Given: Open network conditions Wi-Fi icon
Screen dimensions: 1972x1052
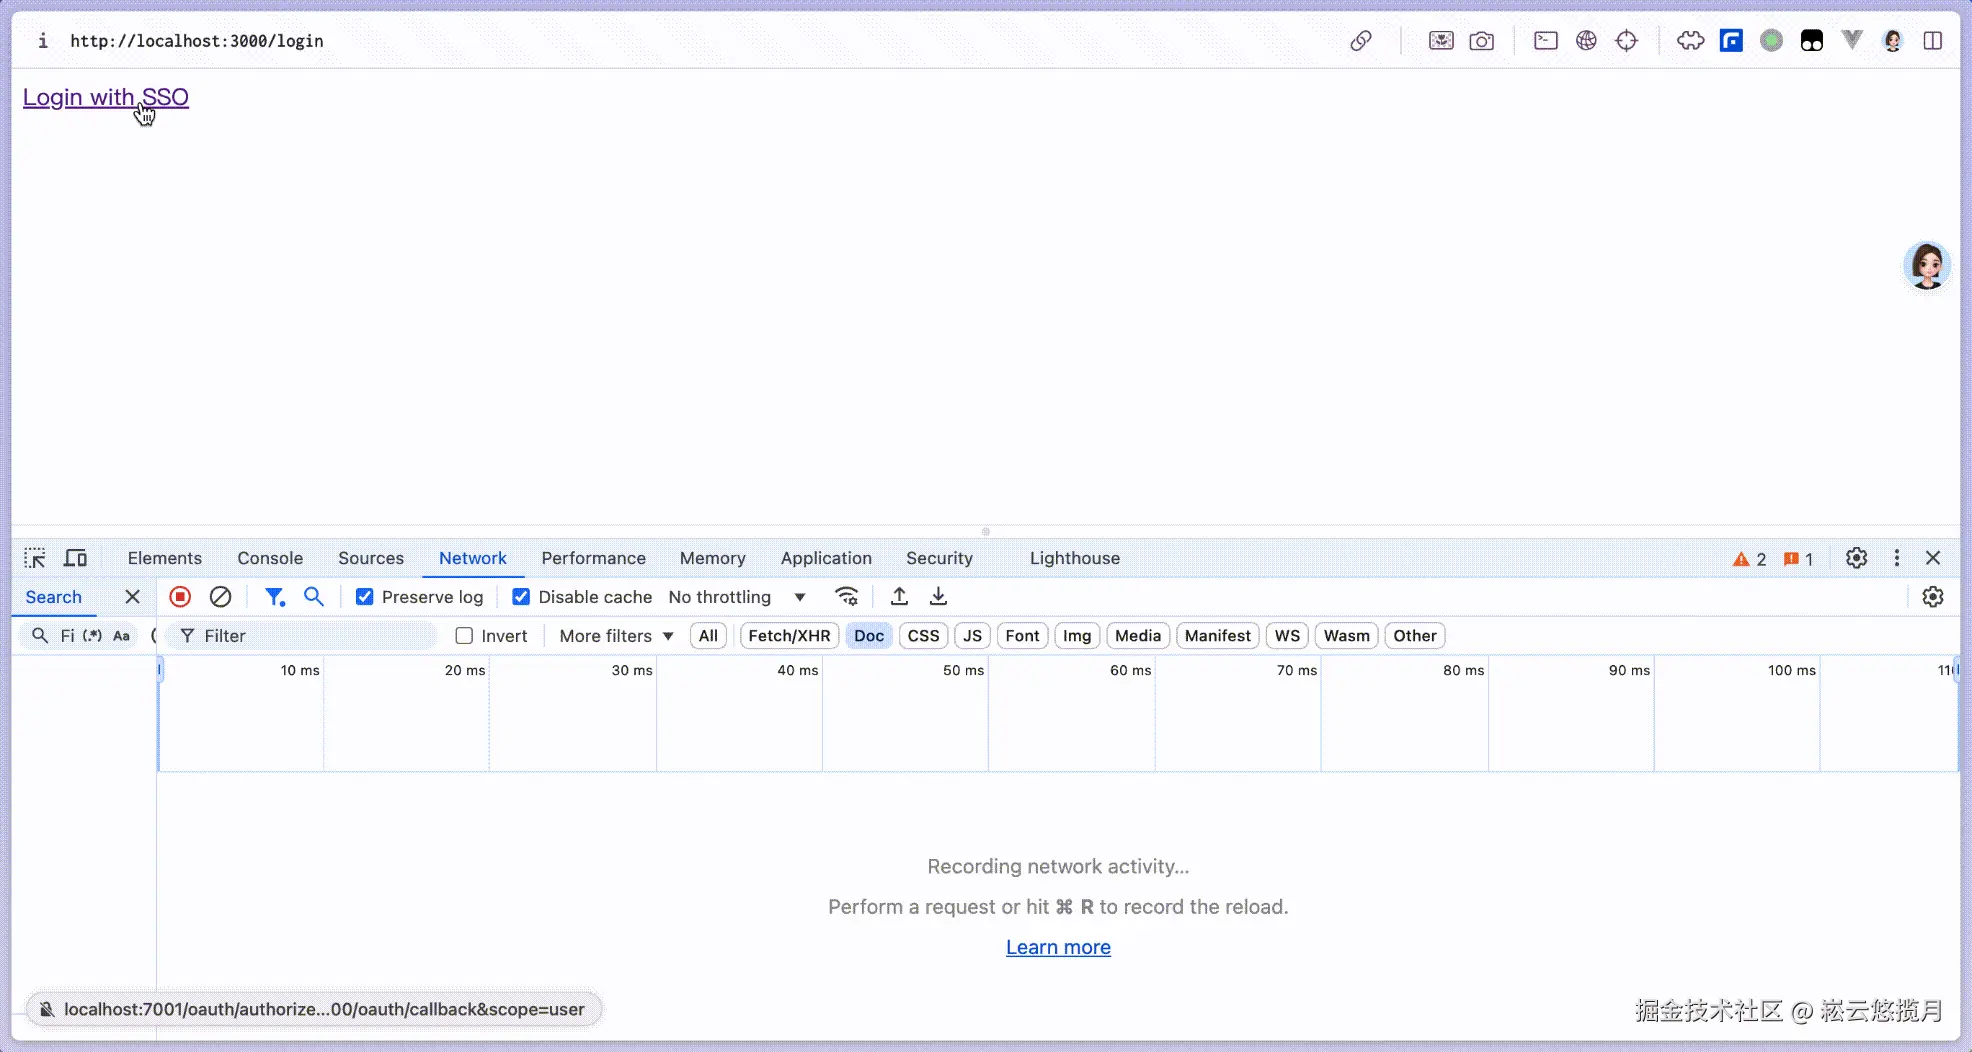Looking at the screenshot, I should [847, 597].
